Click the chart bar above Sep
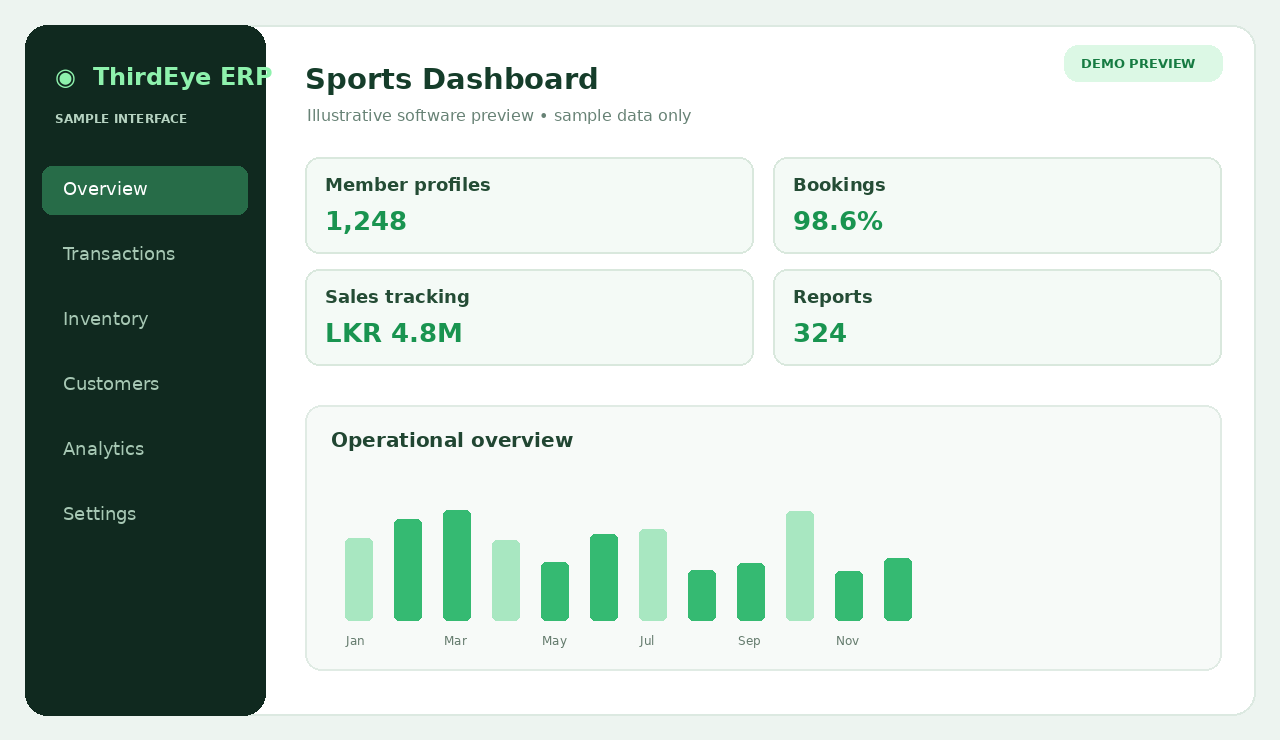Screen dimensions: 1280x740 (x=751, y=592)
